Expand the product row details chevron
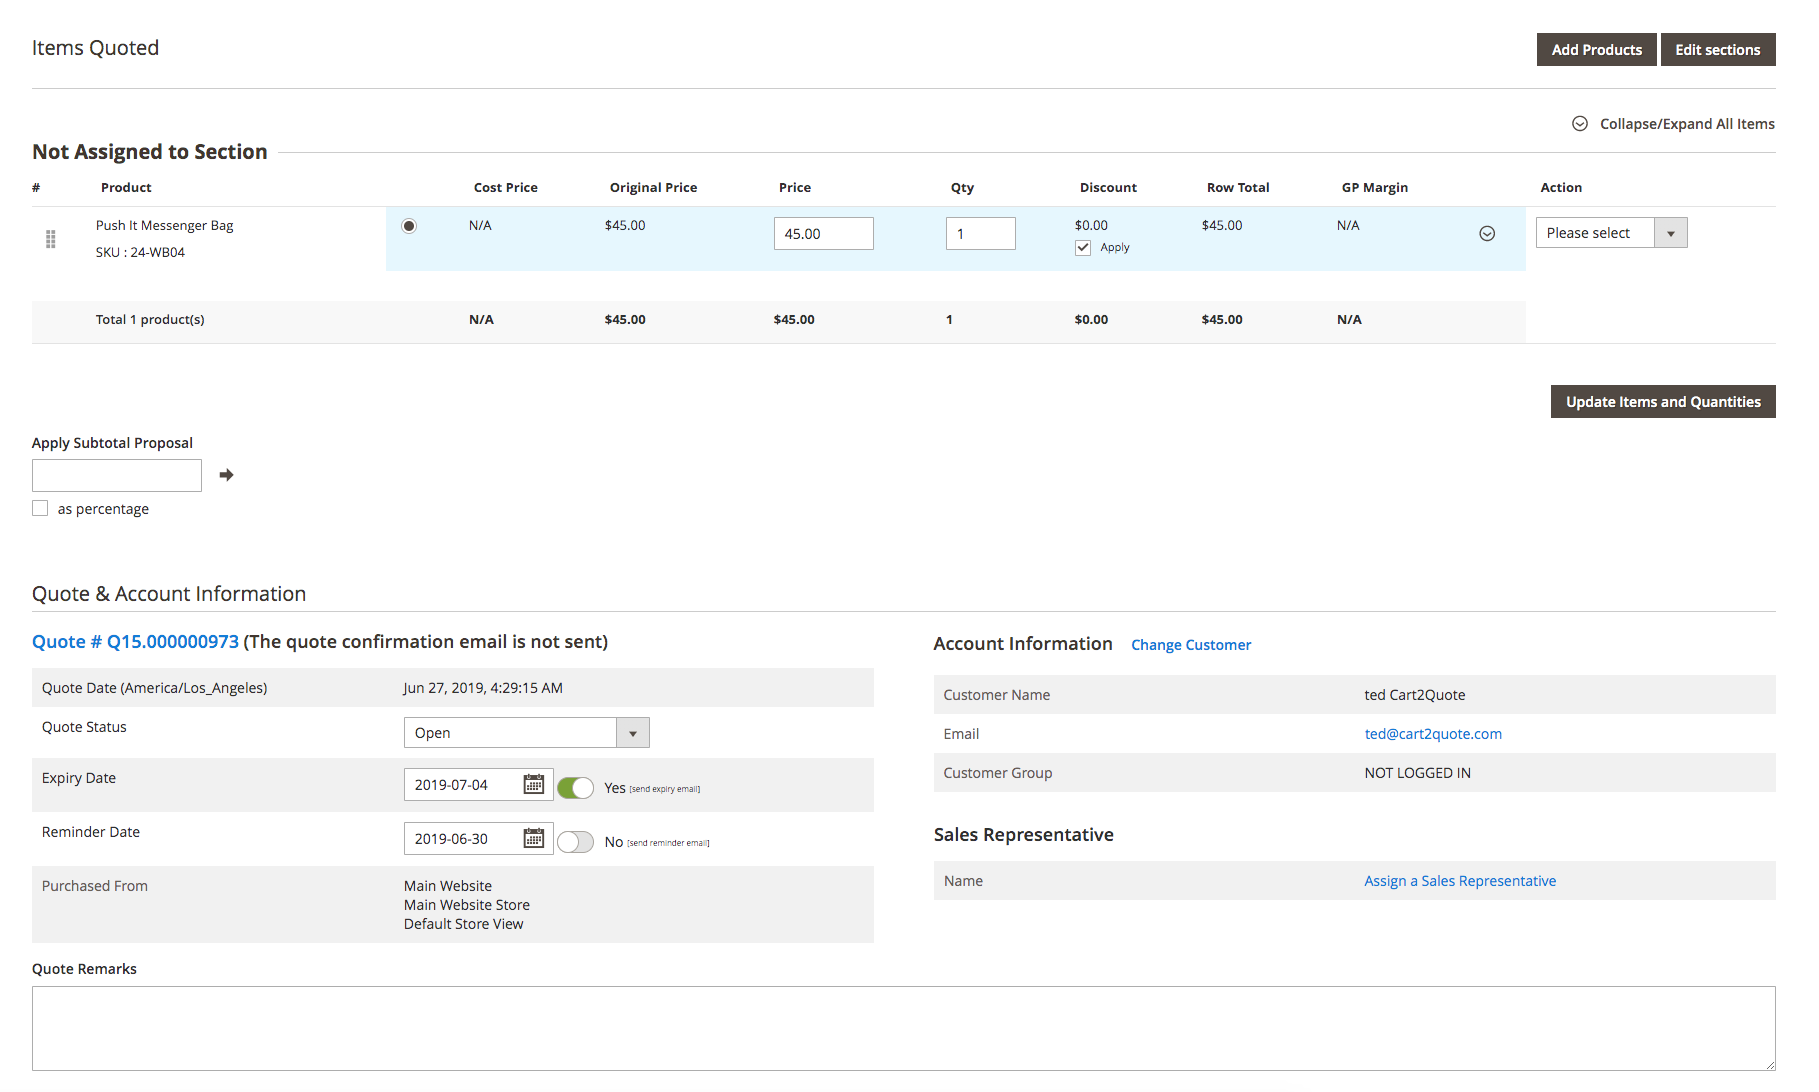The width and height of the screenshot is (1819, 1092). 1486,231
